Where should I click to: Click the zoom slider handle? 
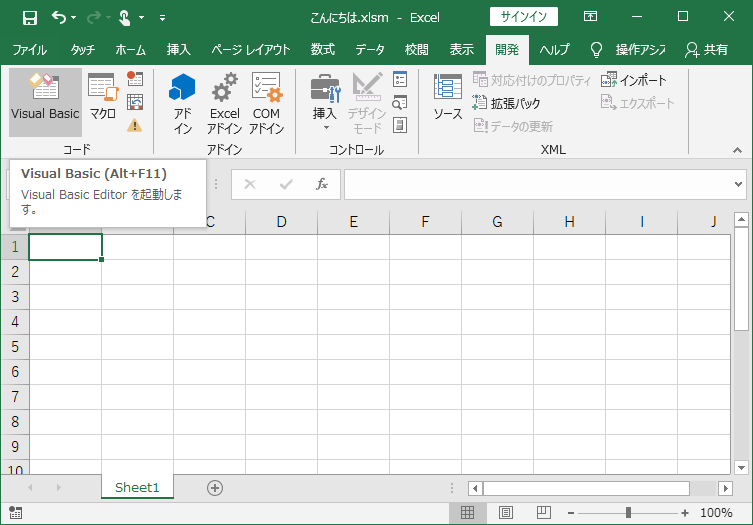(x=628, y=513)
